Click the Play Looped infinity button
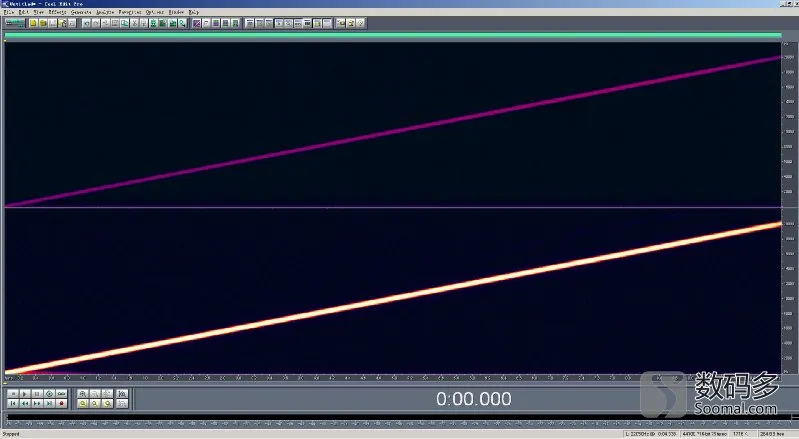 point(62,394)
